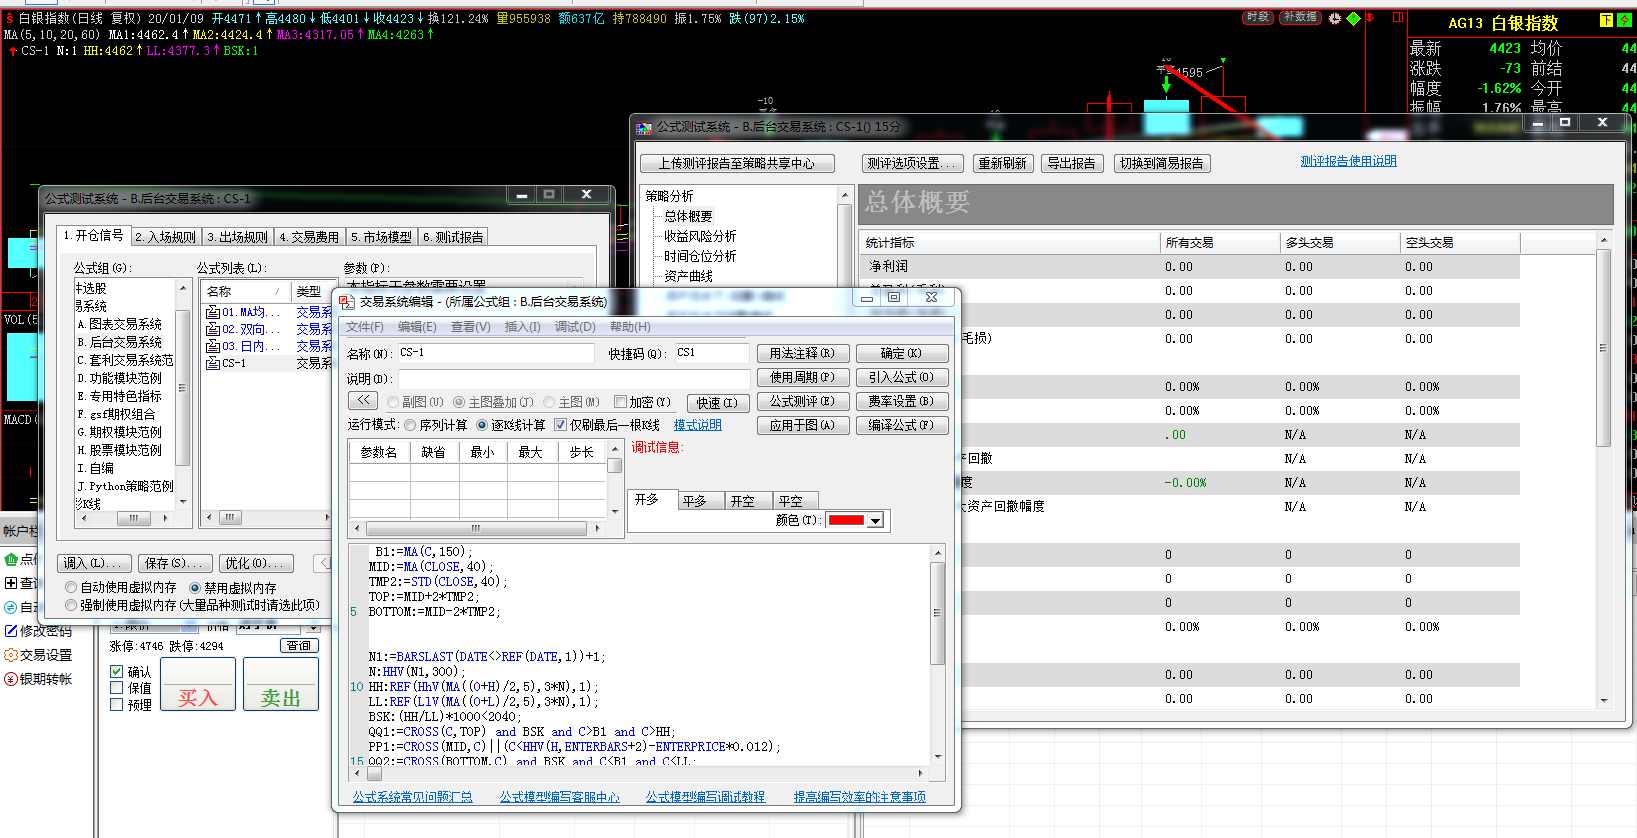Click the 快捷码(Q) input field

click(712, 353)
